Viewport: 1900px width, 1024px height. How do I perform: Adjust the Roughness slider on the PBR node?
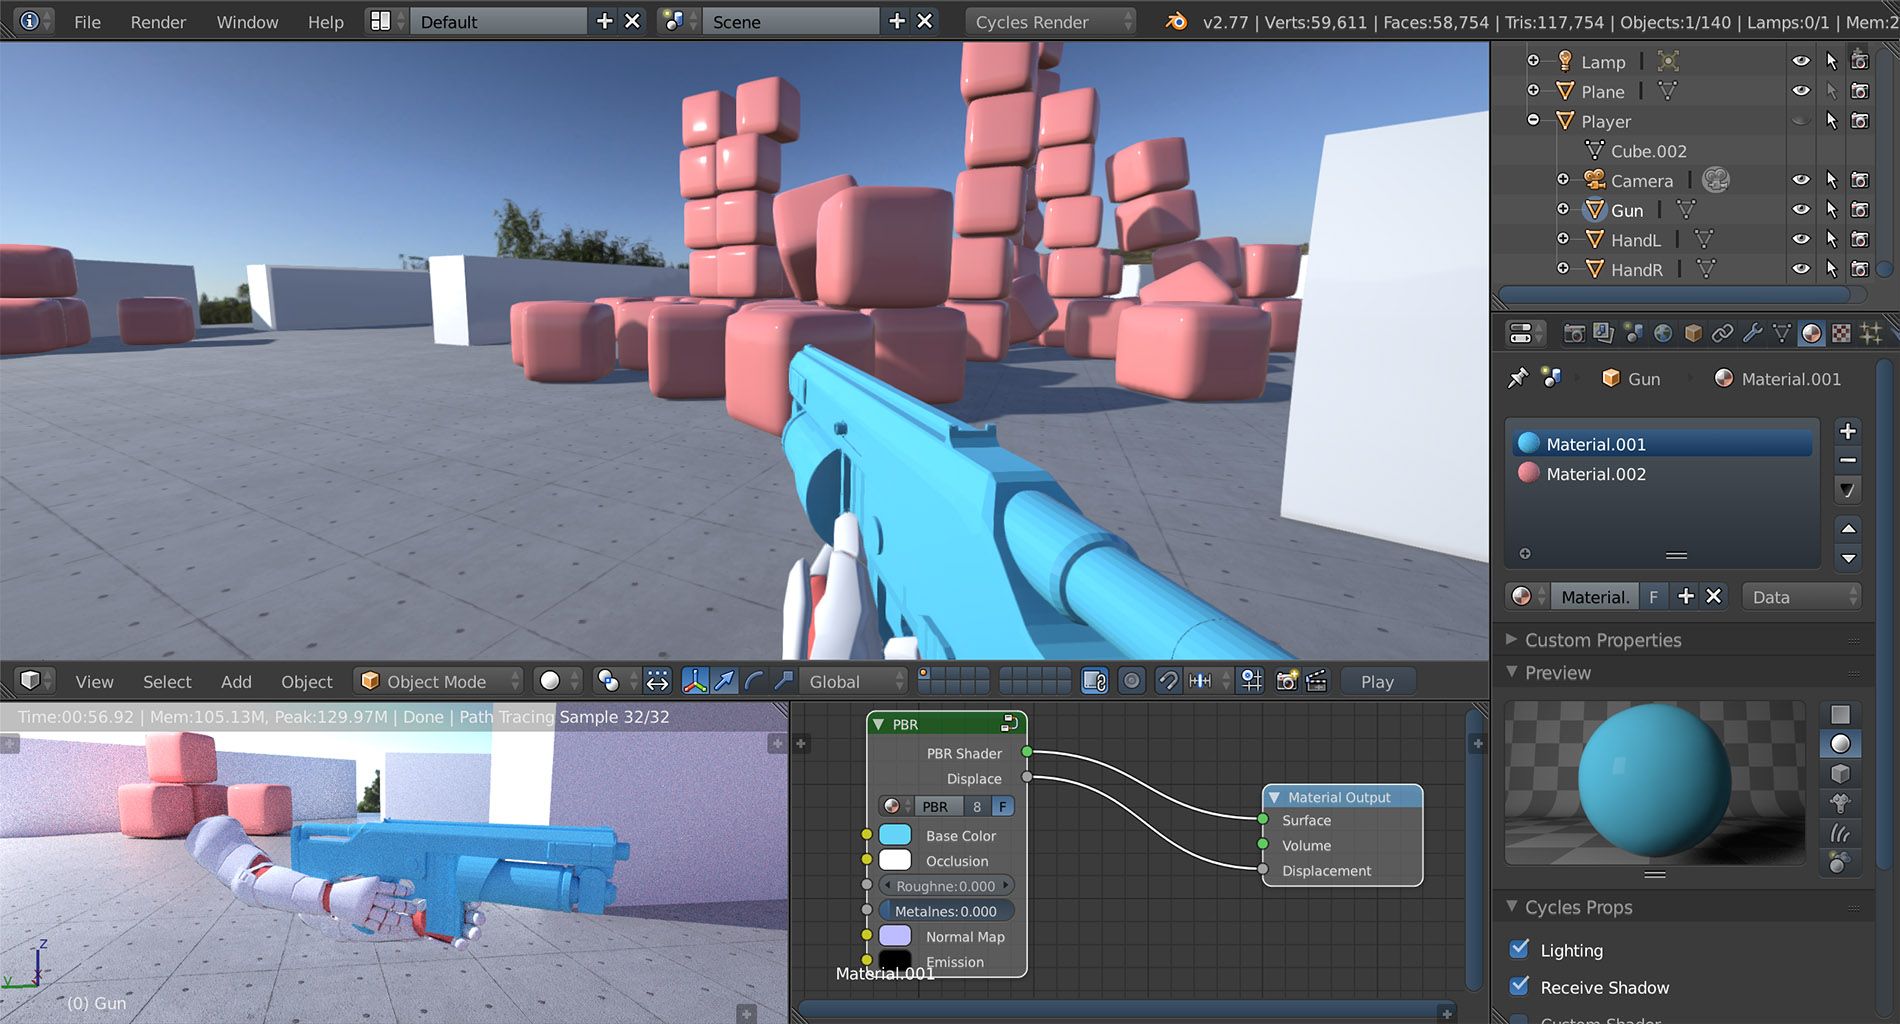[945, 886]
